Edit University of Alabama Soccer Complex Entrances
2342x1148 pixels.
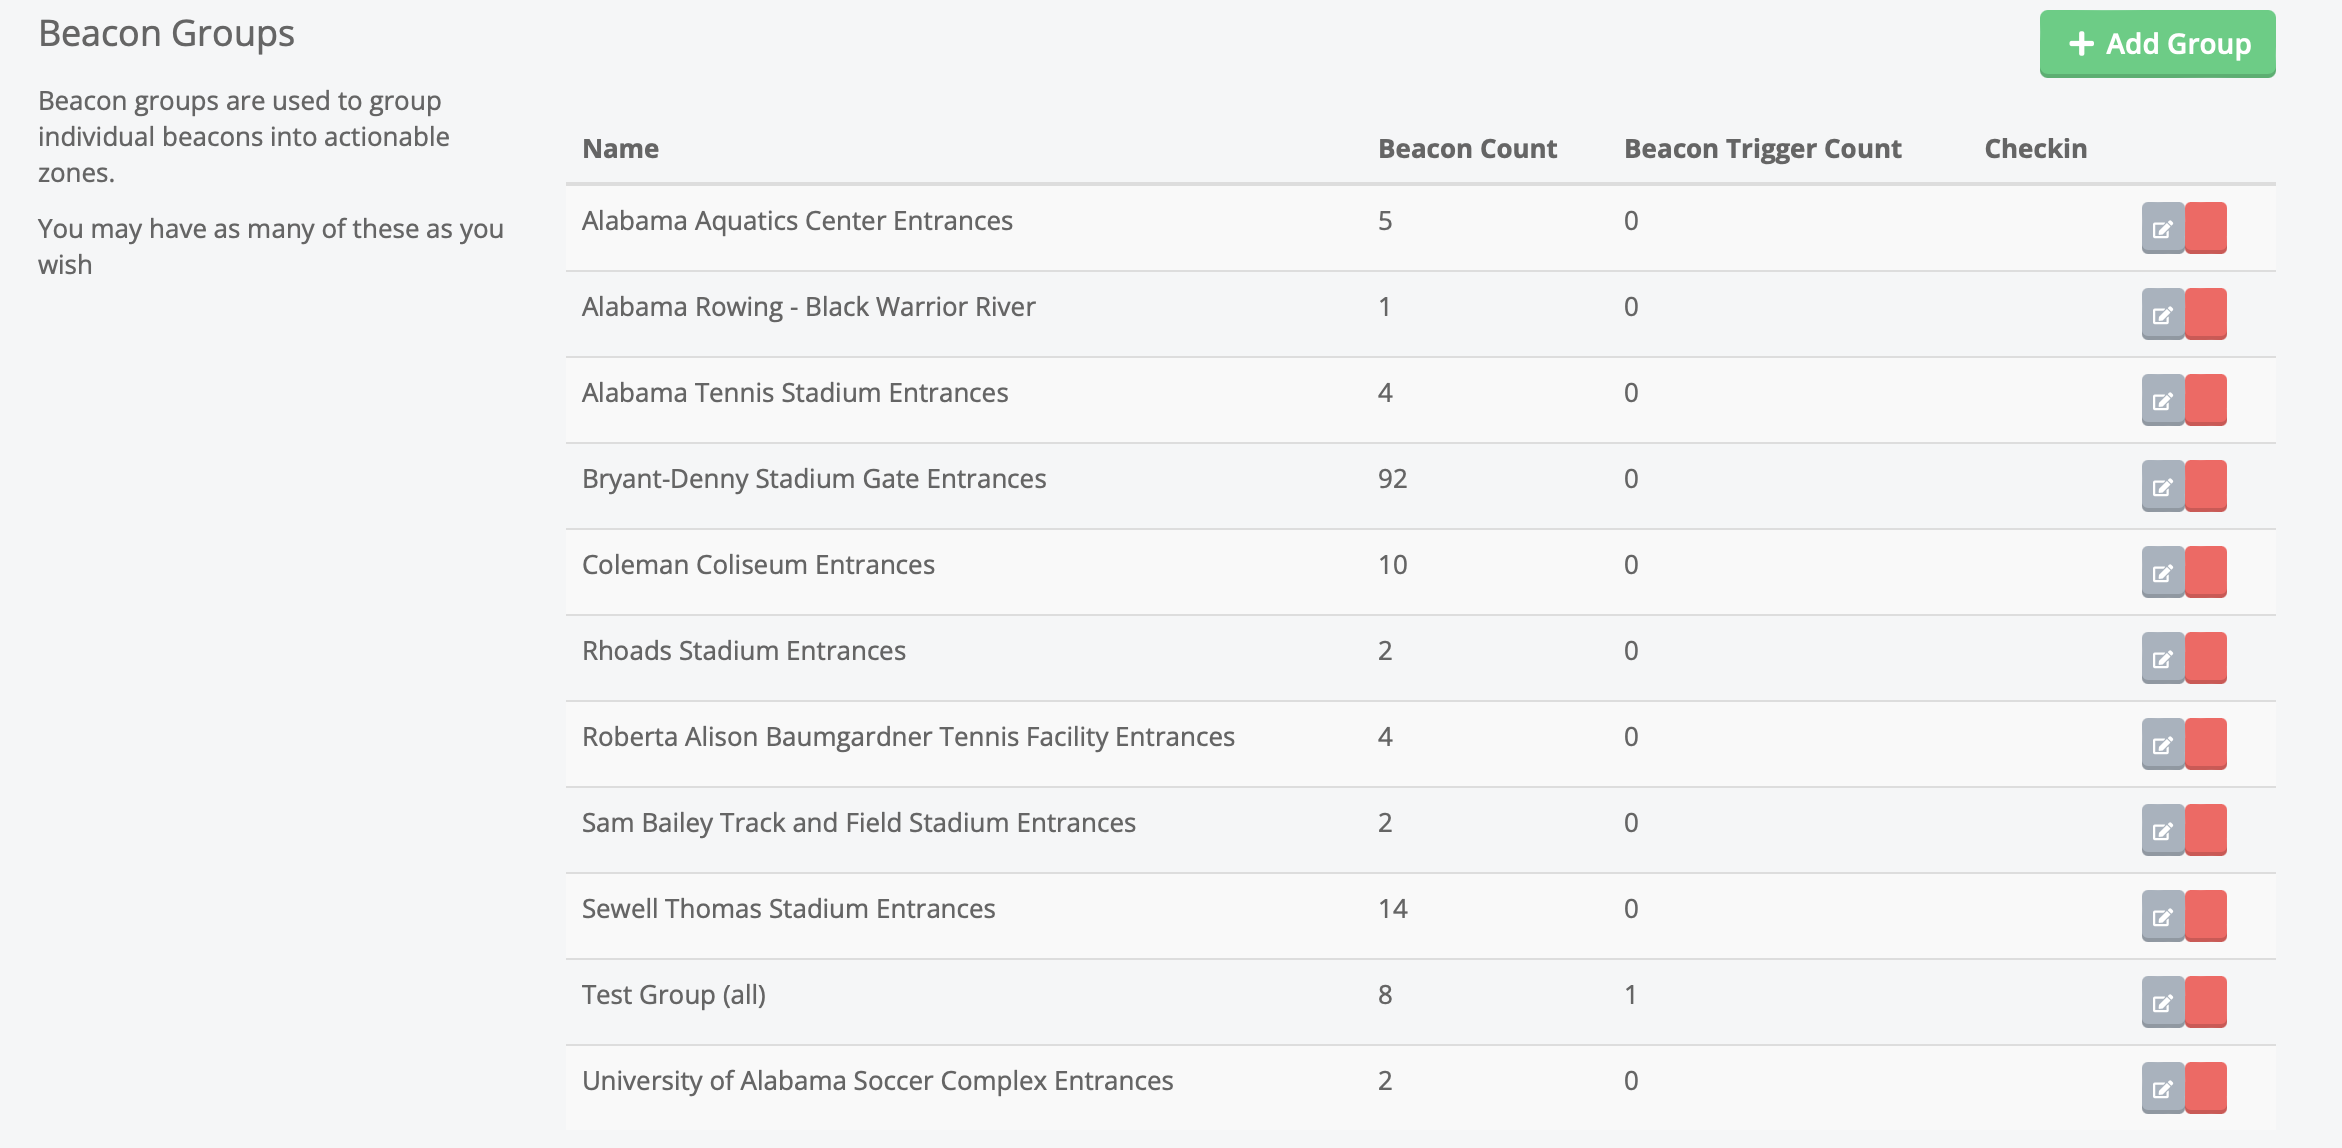coord(2163,1089)
